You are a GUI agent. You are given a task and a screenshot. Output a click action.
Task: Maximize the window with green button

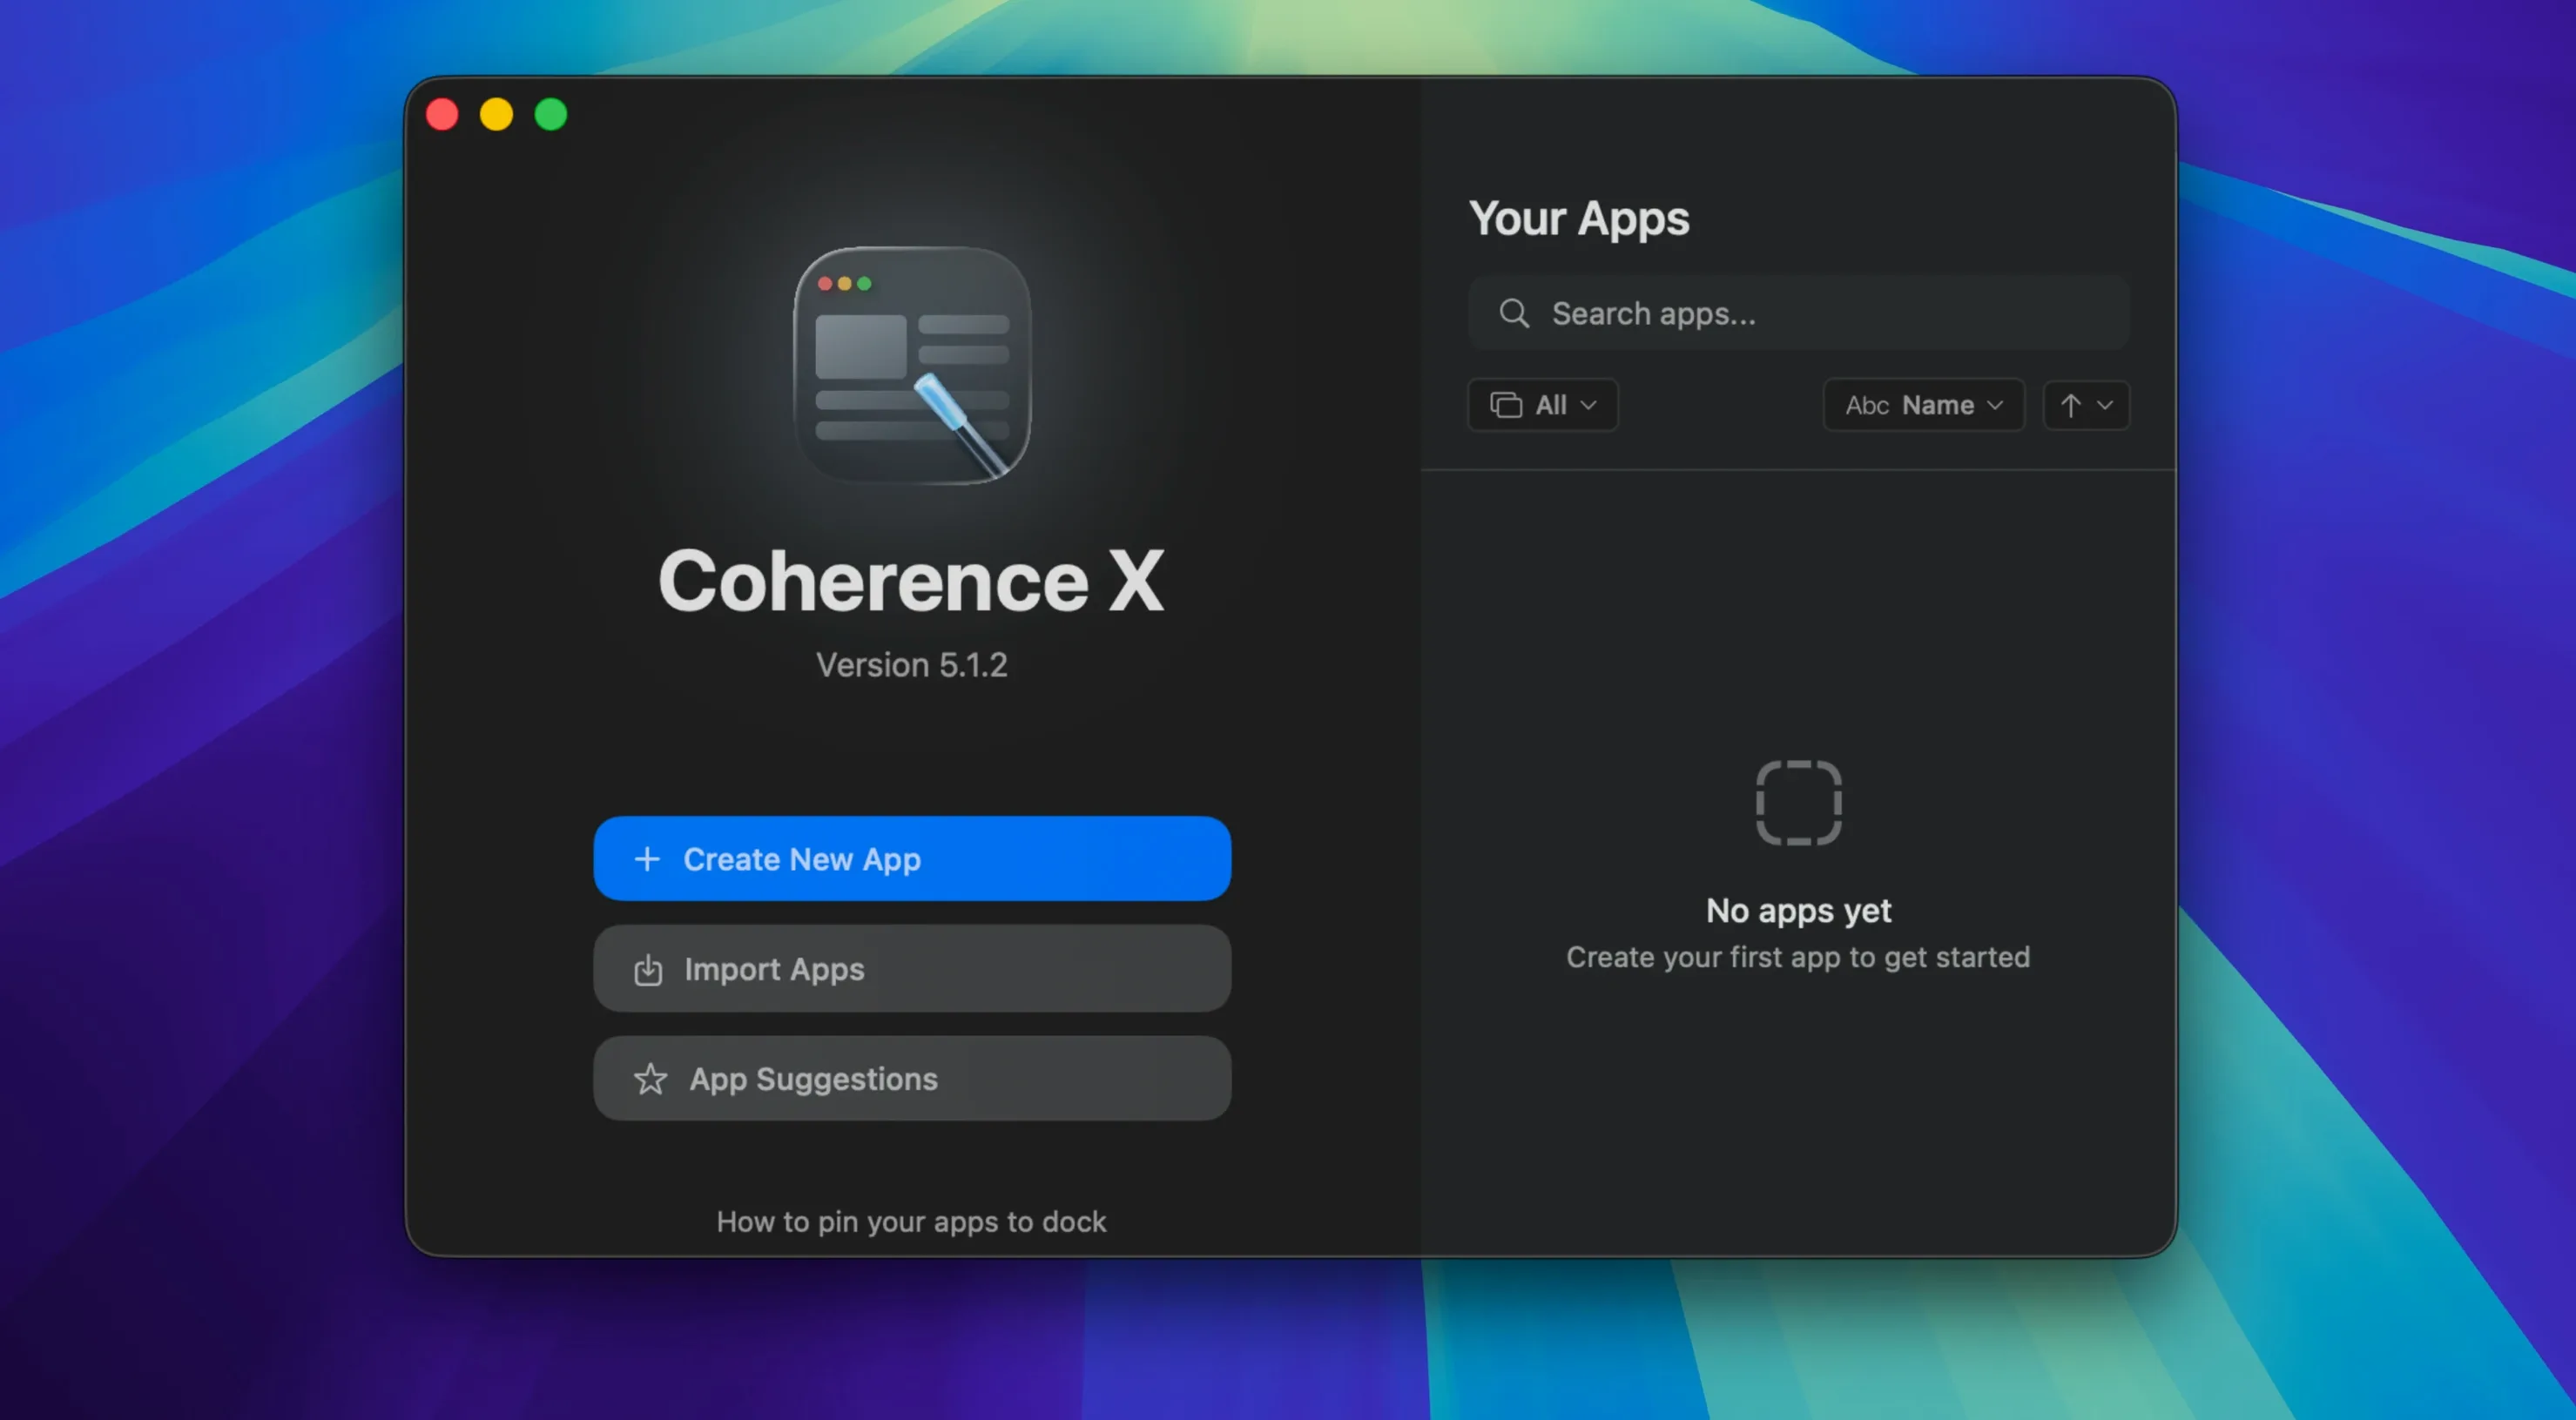pyautogui.click(x=551, y=115)
